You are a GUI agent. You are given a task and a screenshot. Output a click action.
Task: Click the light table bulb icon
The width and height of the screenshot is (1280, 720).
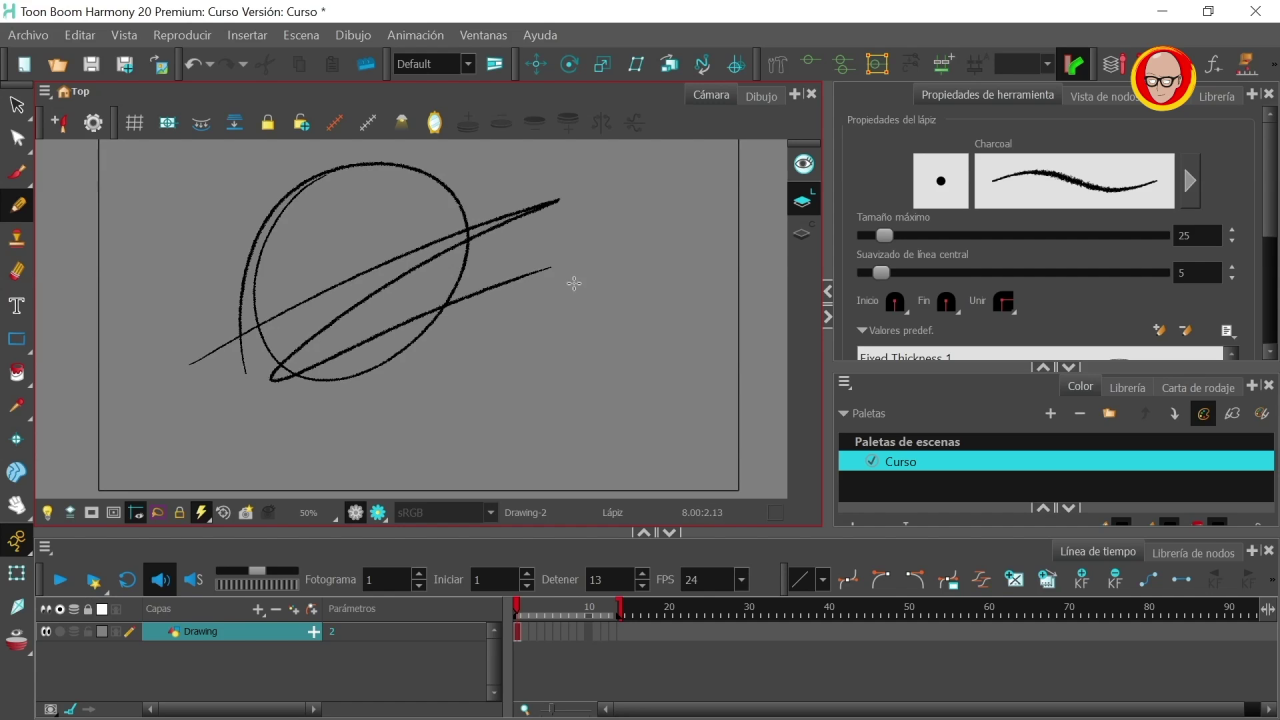(x=47, y=513)
